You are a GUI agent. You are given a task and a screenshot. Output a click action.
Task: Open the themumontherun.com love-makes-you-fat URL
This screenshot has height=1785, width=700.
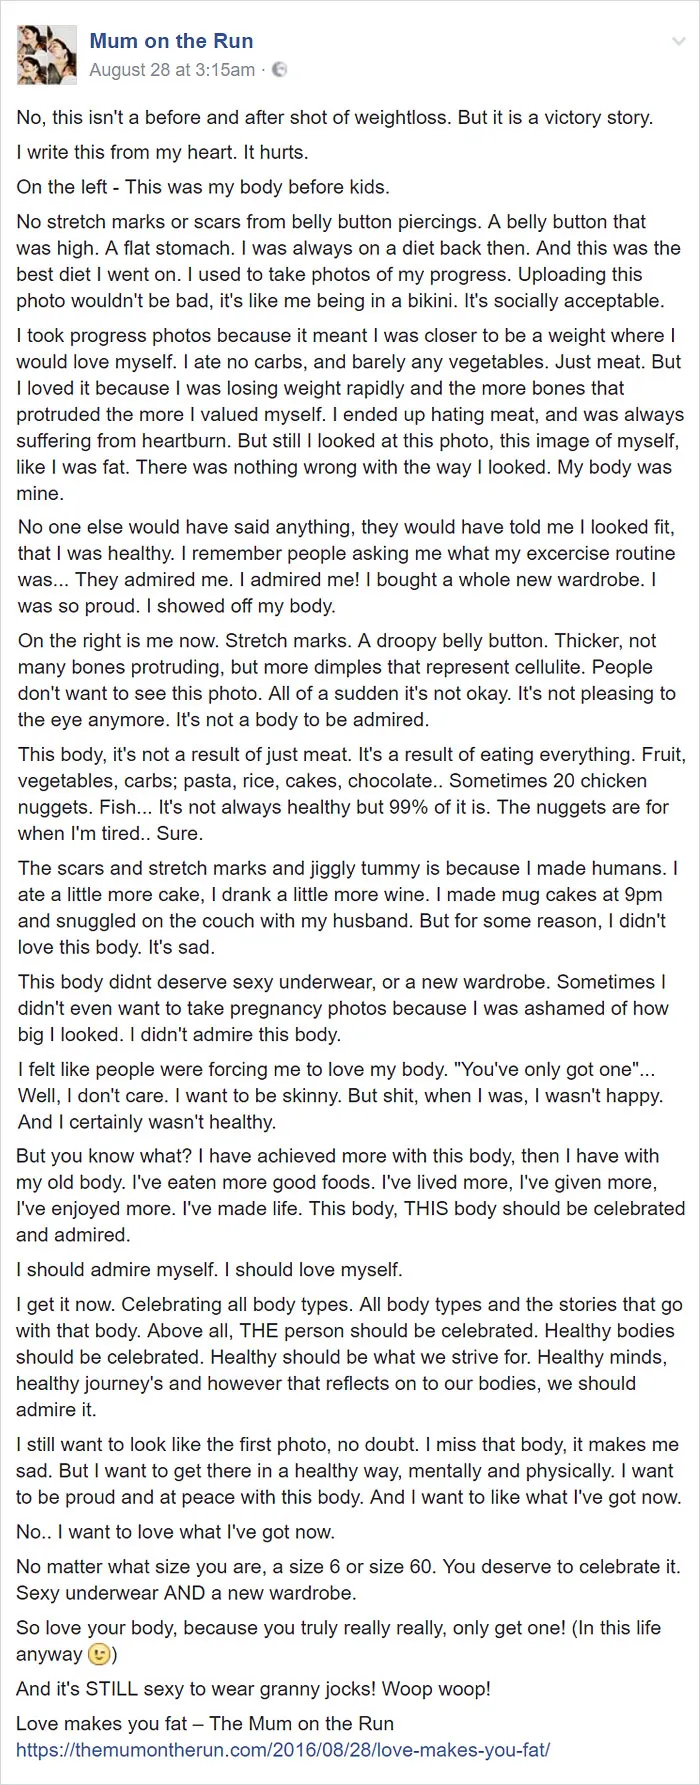[x=283, y=1750]
